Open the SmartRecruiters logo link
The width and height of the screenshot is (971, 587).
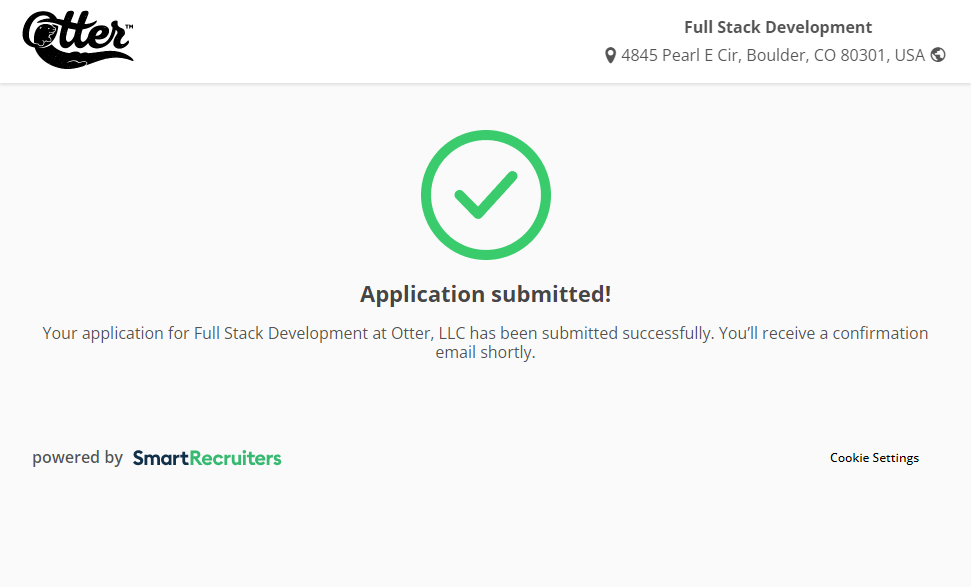[207, 458]
